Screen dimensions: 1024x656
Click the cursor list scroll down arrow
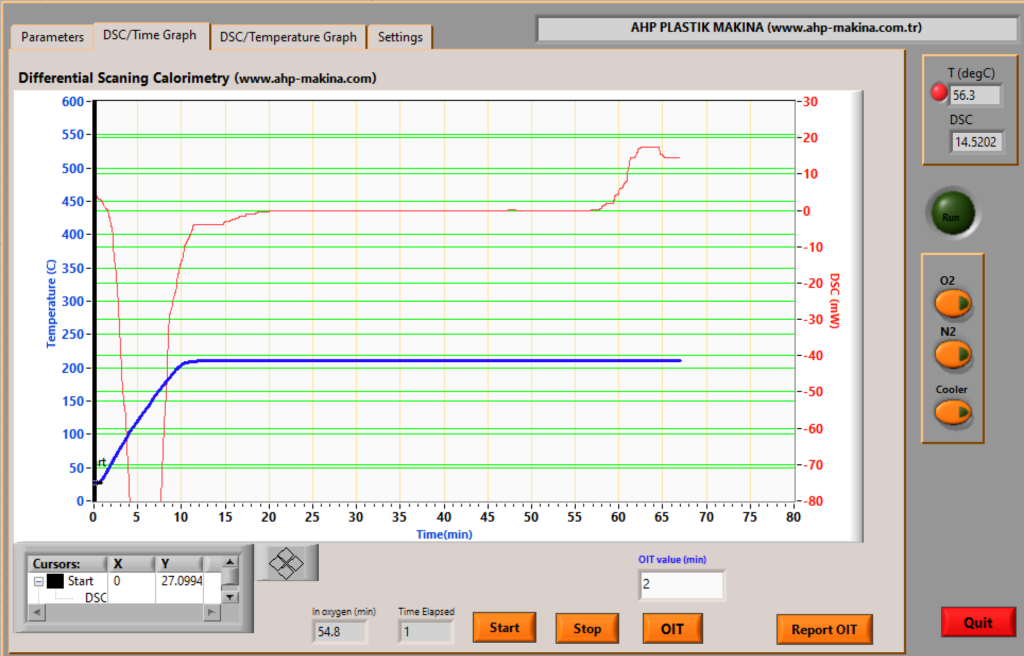[x=230, y=597]
